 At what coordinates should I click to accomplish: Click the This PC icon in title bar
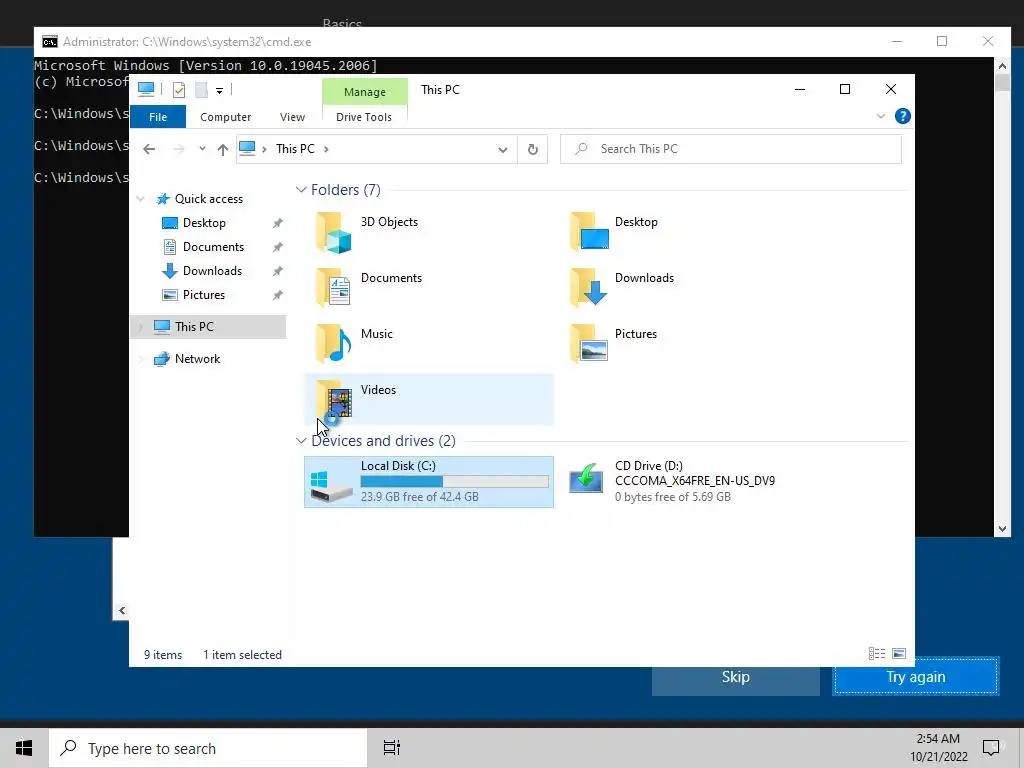[x=146, y=89]
